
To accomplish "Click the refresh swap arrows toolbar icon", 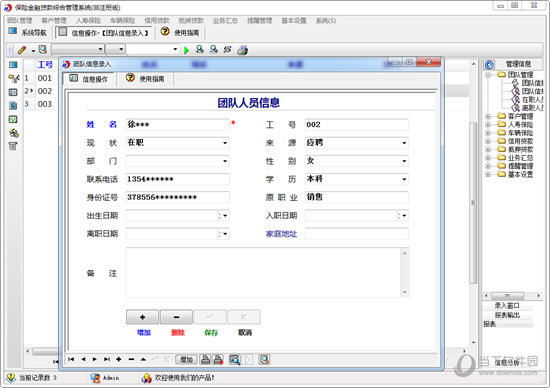I will coord(227,49).
